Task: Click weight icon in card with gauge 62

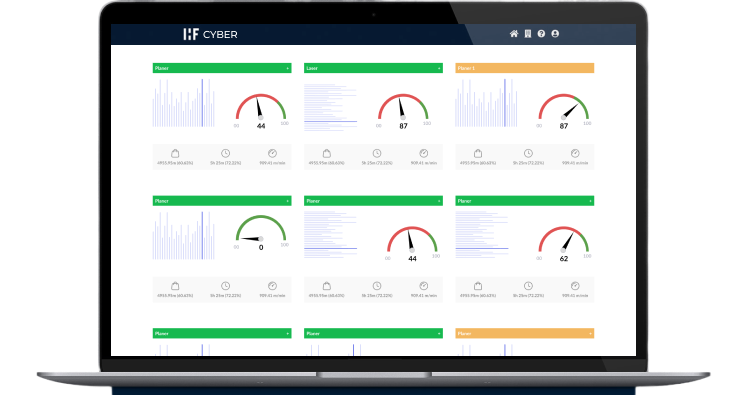Action: (478, 286)
